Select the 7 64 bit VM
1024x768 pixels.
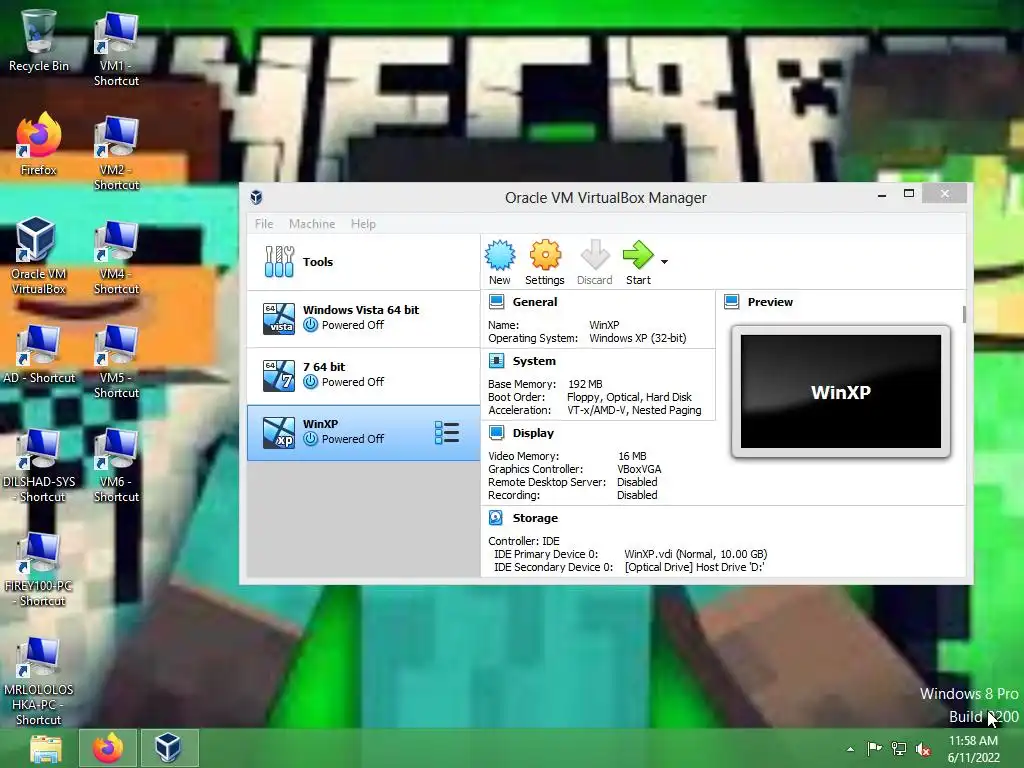pos(363,376)
